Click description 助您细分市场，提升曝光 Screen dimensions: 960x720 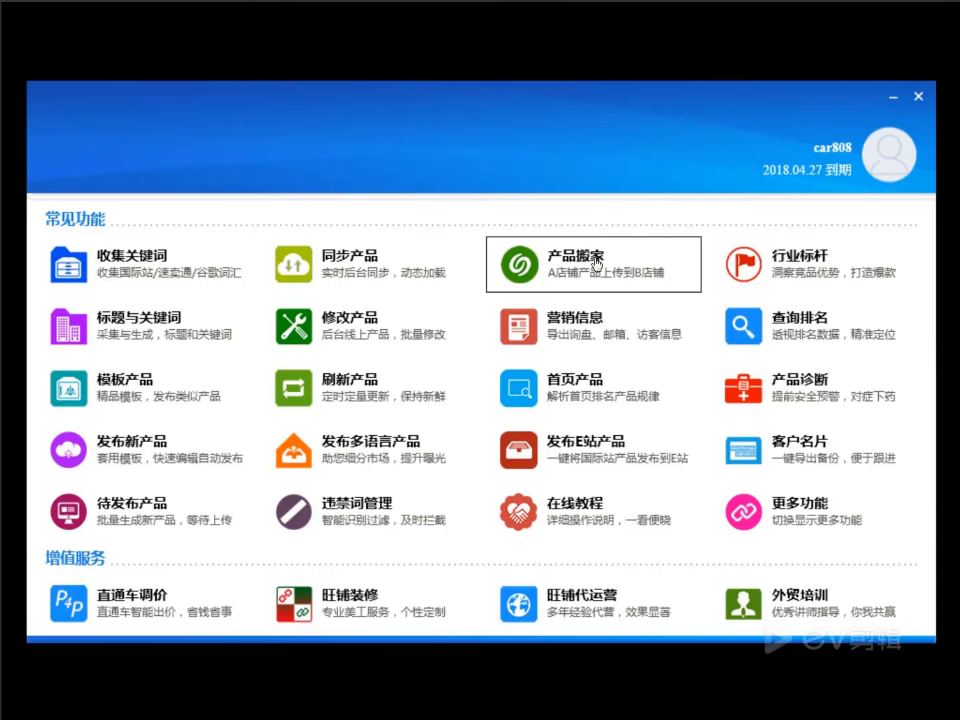pos(384,459)
